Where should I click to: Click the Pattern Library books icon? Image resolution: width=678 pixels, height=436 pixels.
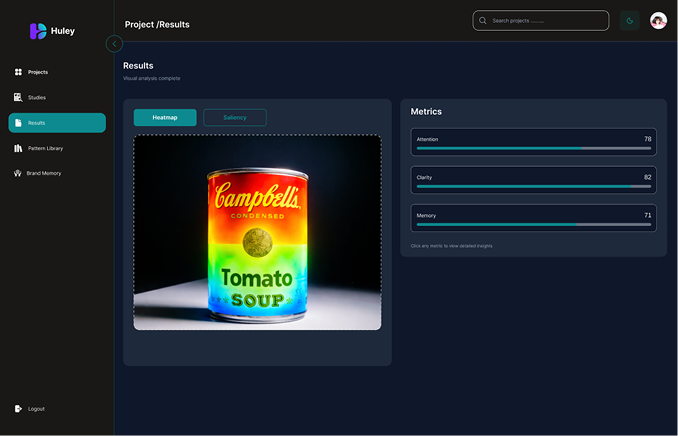click(18, 148)
